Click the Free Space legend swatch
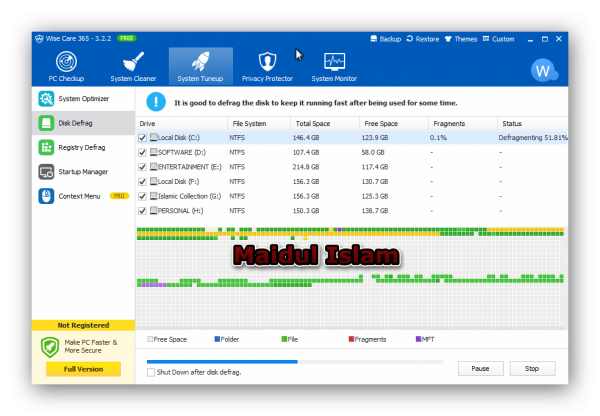Viewport: 600px width, 416px height. [150, 339]
